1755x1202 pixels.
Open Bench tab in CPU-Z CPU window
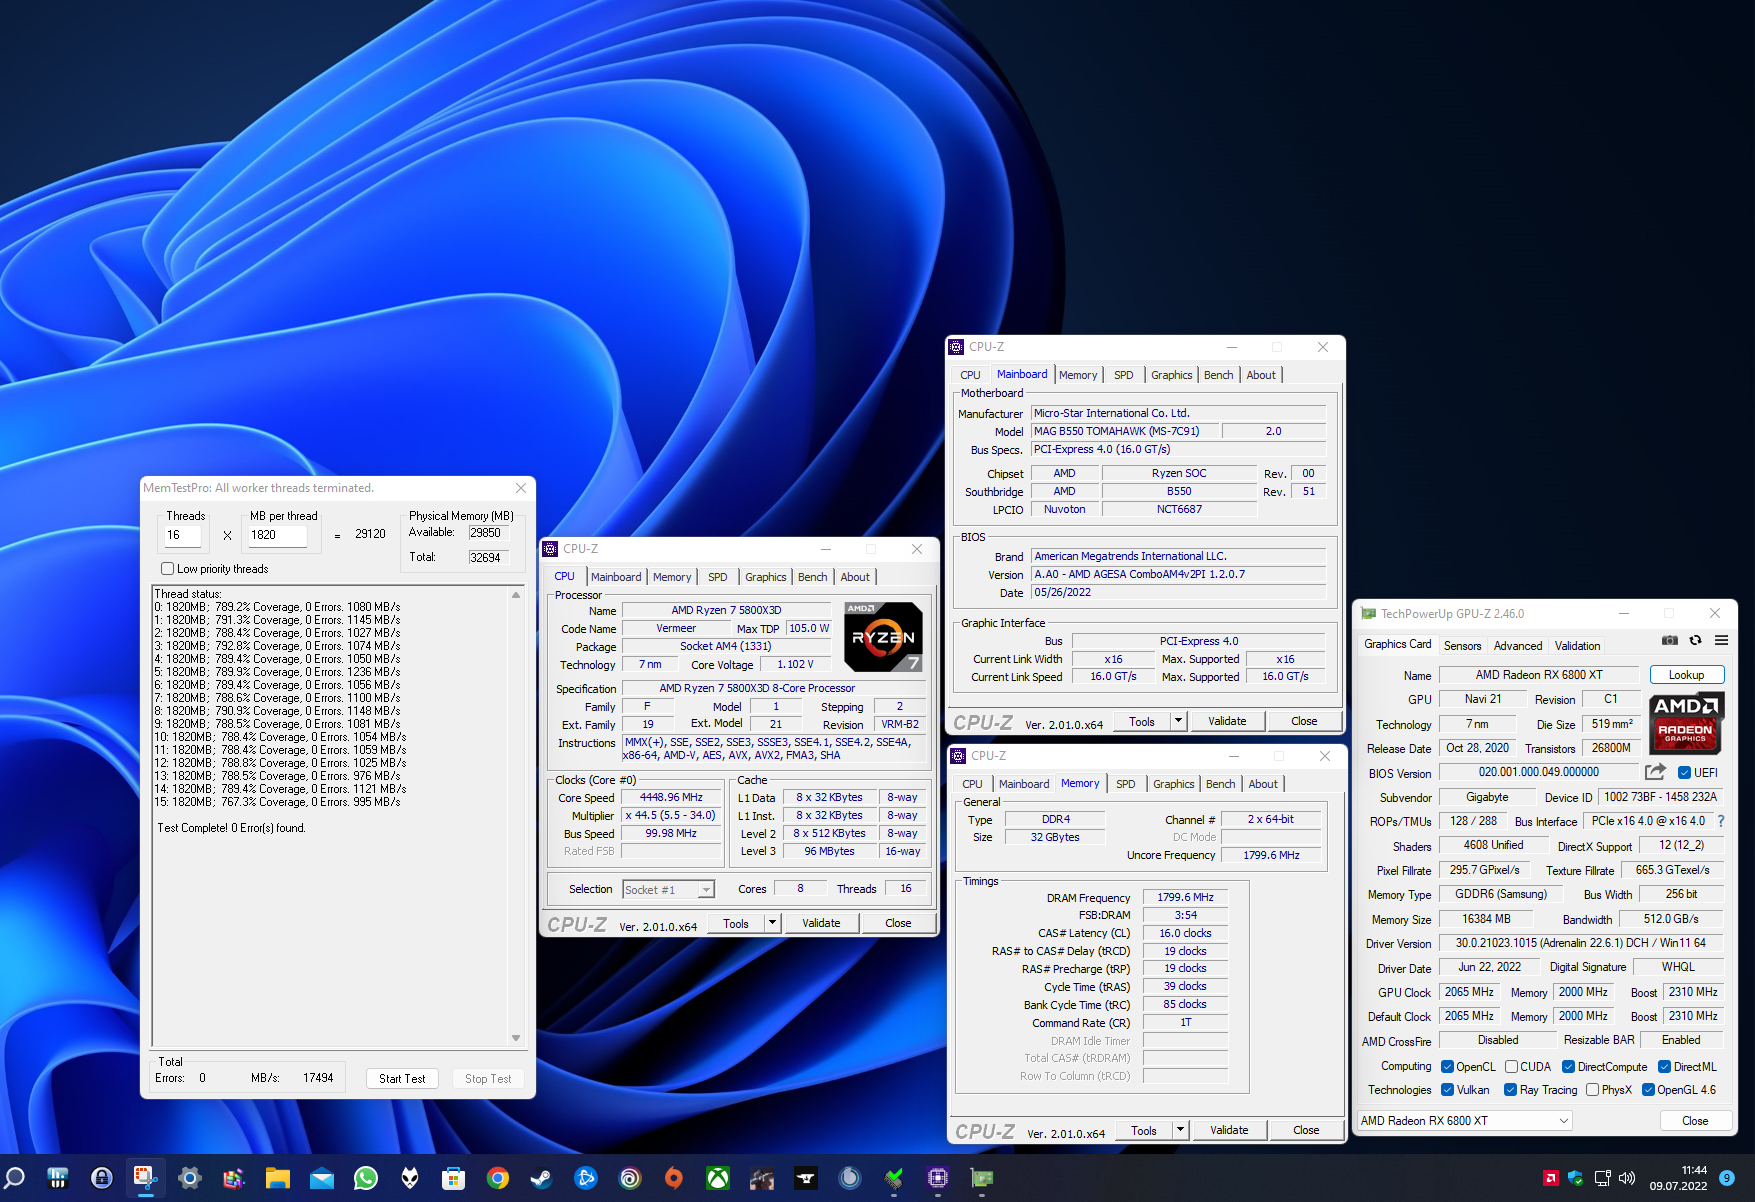coord(812,577)
